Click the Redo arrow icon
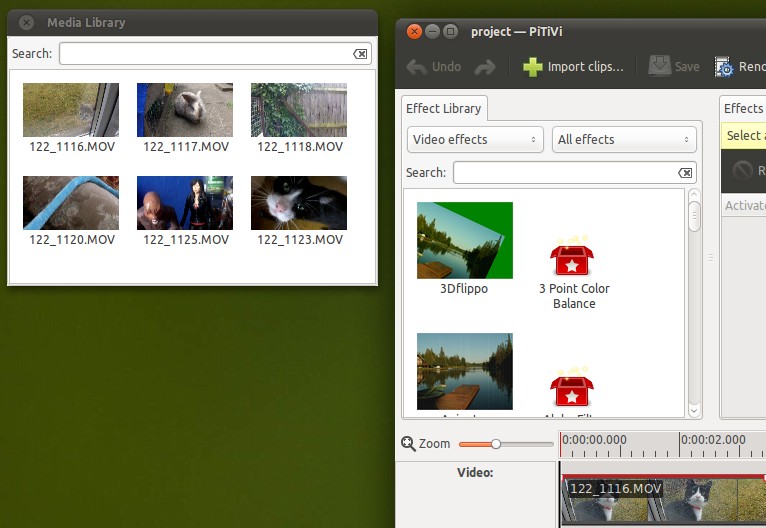This screenshot has width=766, height=528. (485, 67)
